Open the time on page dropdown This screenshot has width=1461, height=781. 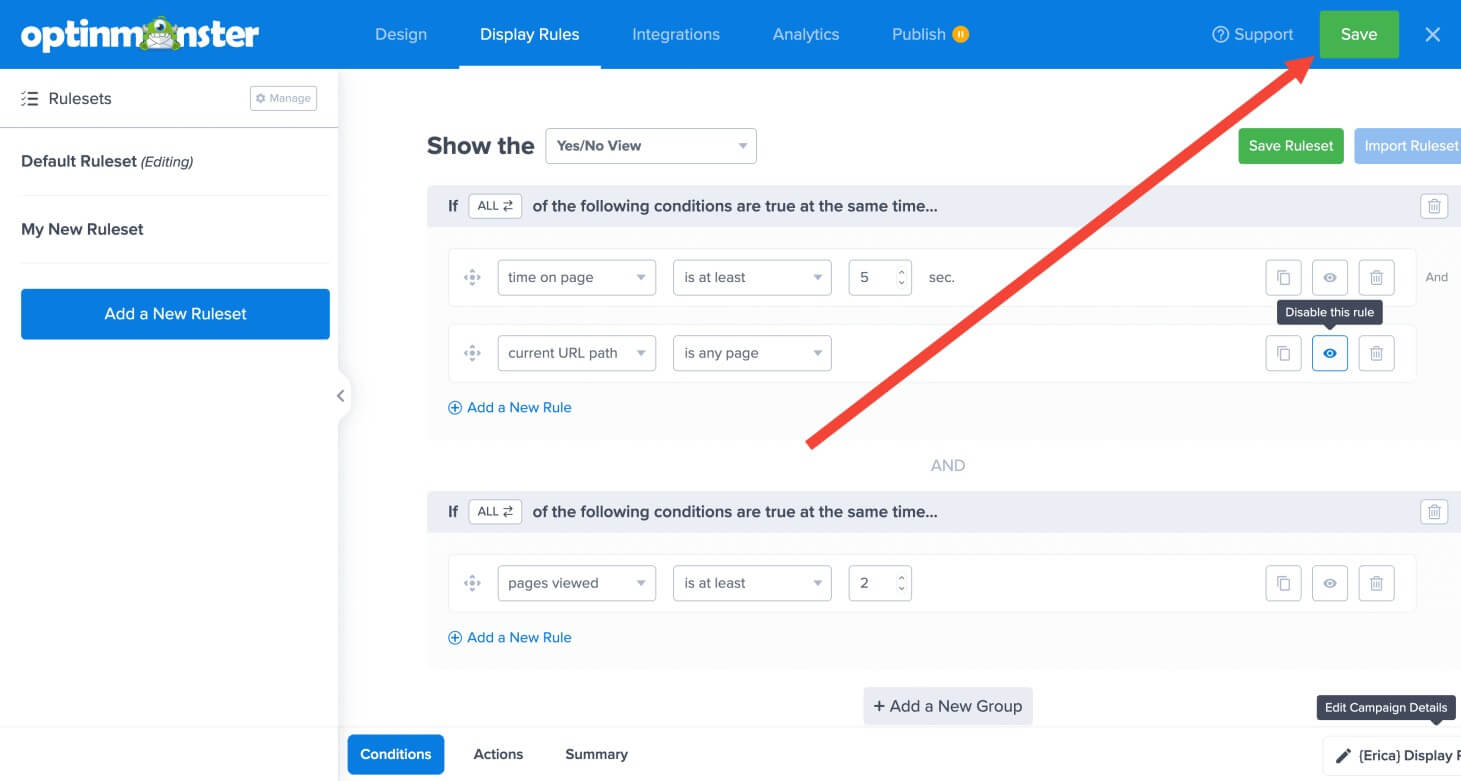coord(576,277)
